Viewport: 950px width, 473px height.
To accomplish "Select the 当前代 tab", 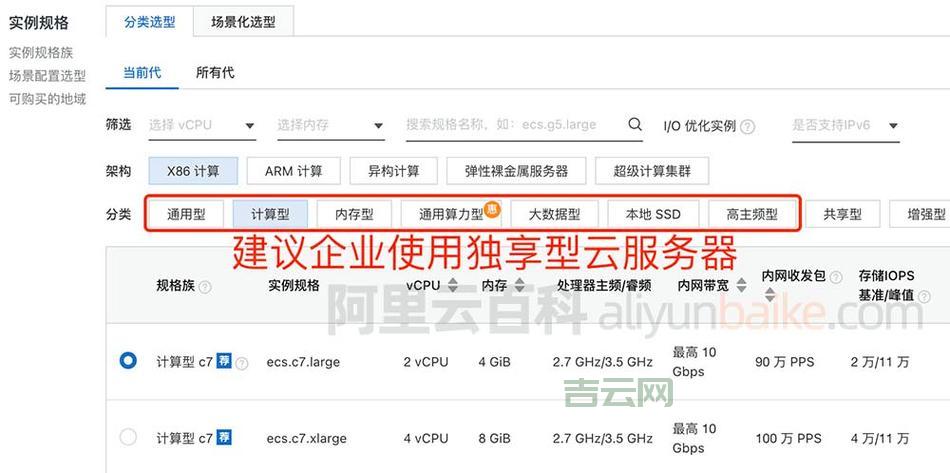I will pos(142,73).
